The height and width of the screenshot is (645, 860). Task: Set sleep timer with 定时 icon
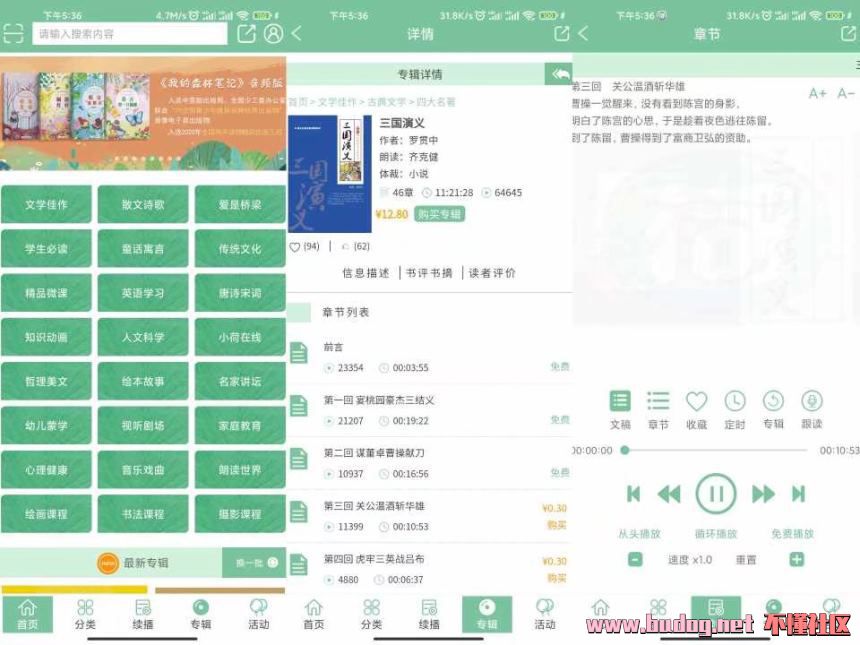pos(735,409)
